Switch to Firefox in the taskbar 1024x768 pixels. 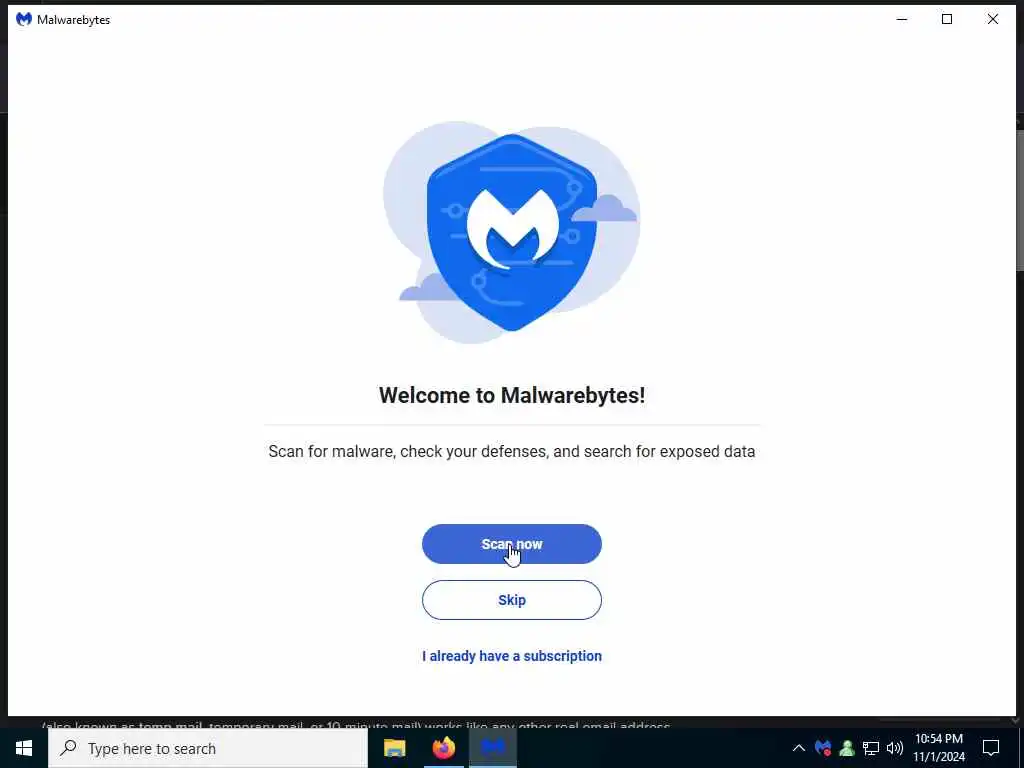(444, 748)
